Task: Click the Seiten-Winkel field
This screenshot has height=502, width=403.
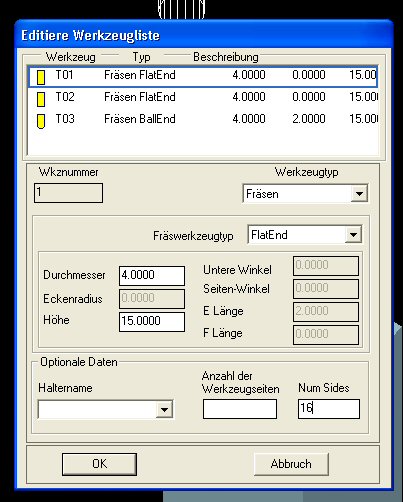Action: click(x=326, y=288)
